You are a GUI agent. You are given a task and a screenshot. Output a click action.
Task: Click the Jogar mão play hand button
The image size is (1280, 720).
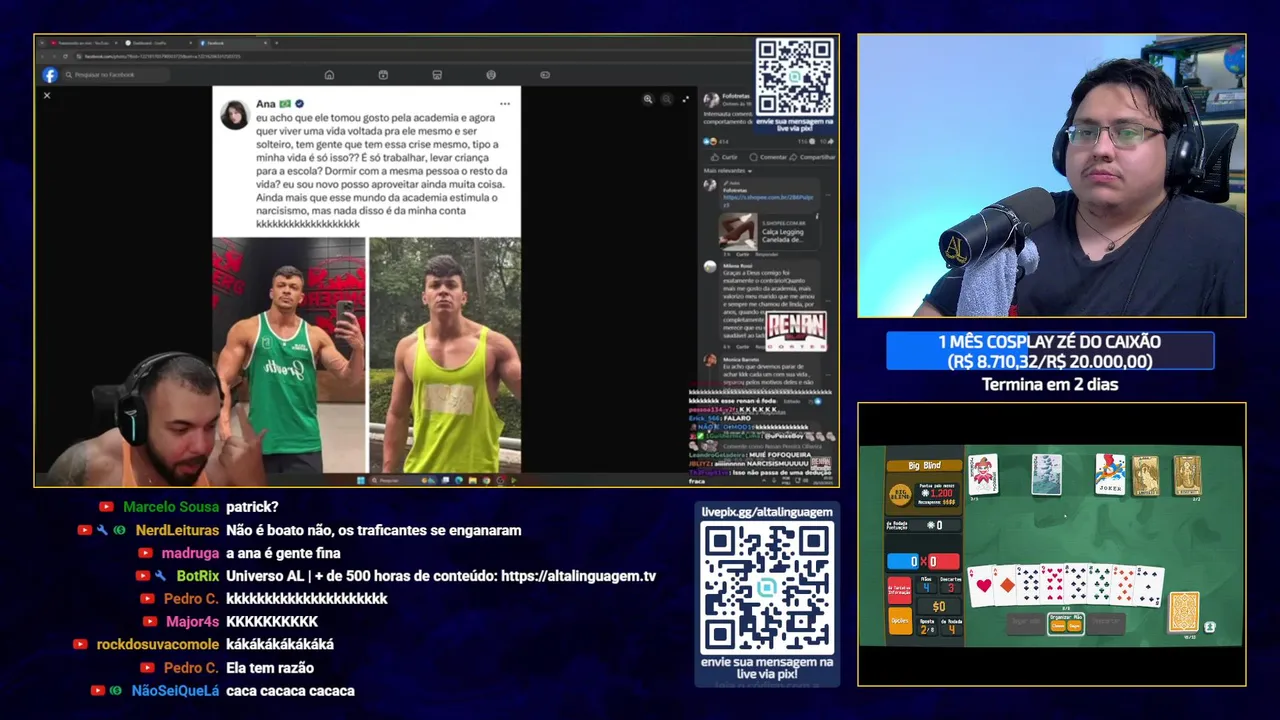(1027, 622)
